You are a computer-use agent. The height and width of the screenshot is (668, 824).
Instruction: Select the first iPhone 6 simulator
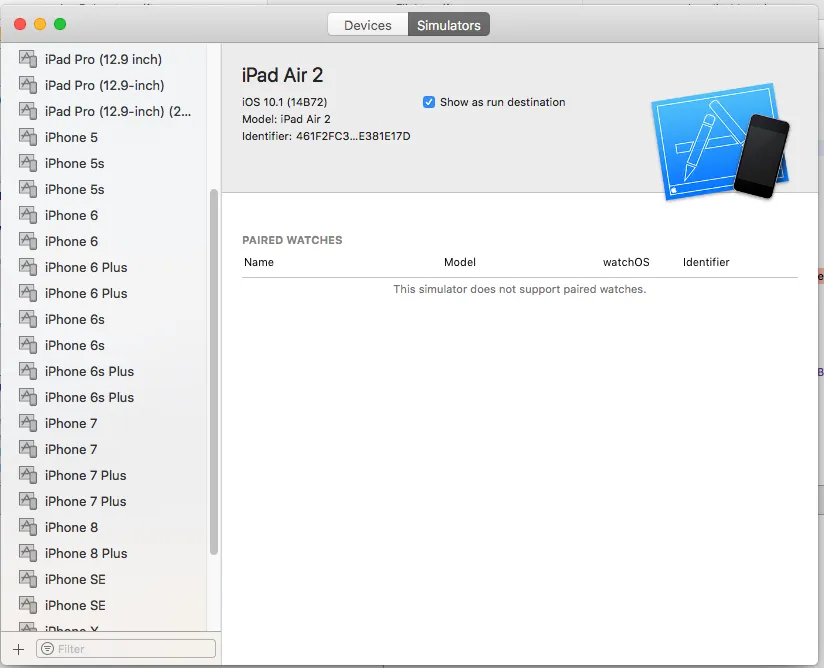(x=71, y=215)
